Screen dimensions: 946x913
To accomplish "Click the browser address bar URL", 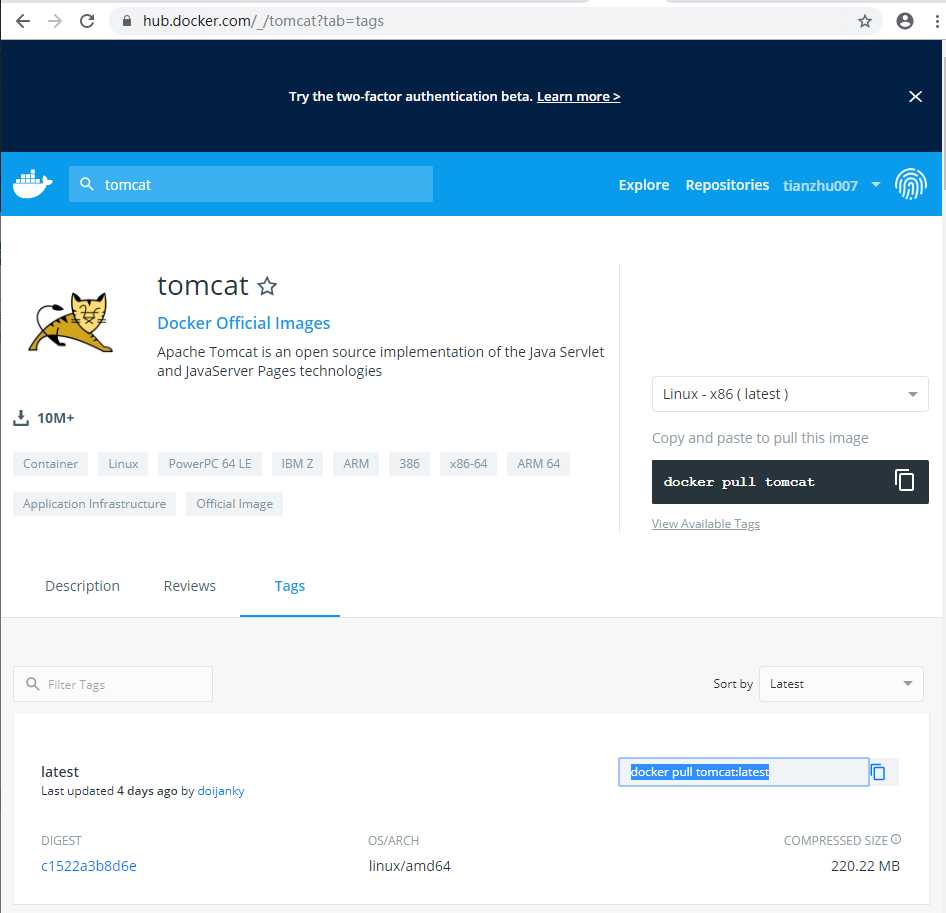I will pos(263,21).
